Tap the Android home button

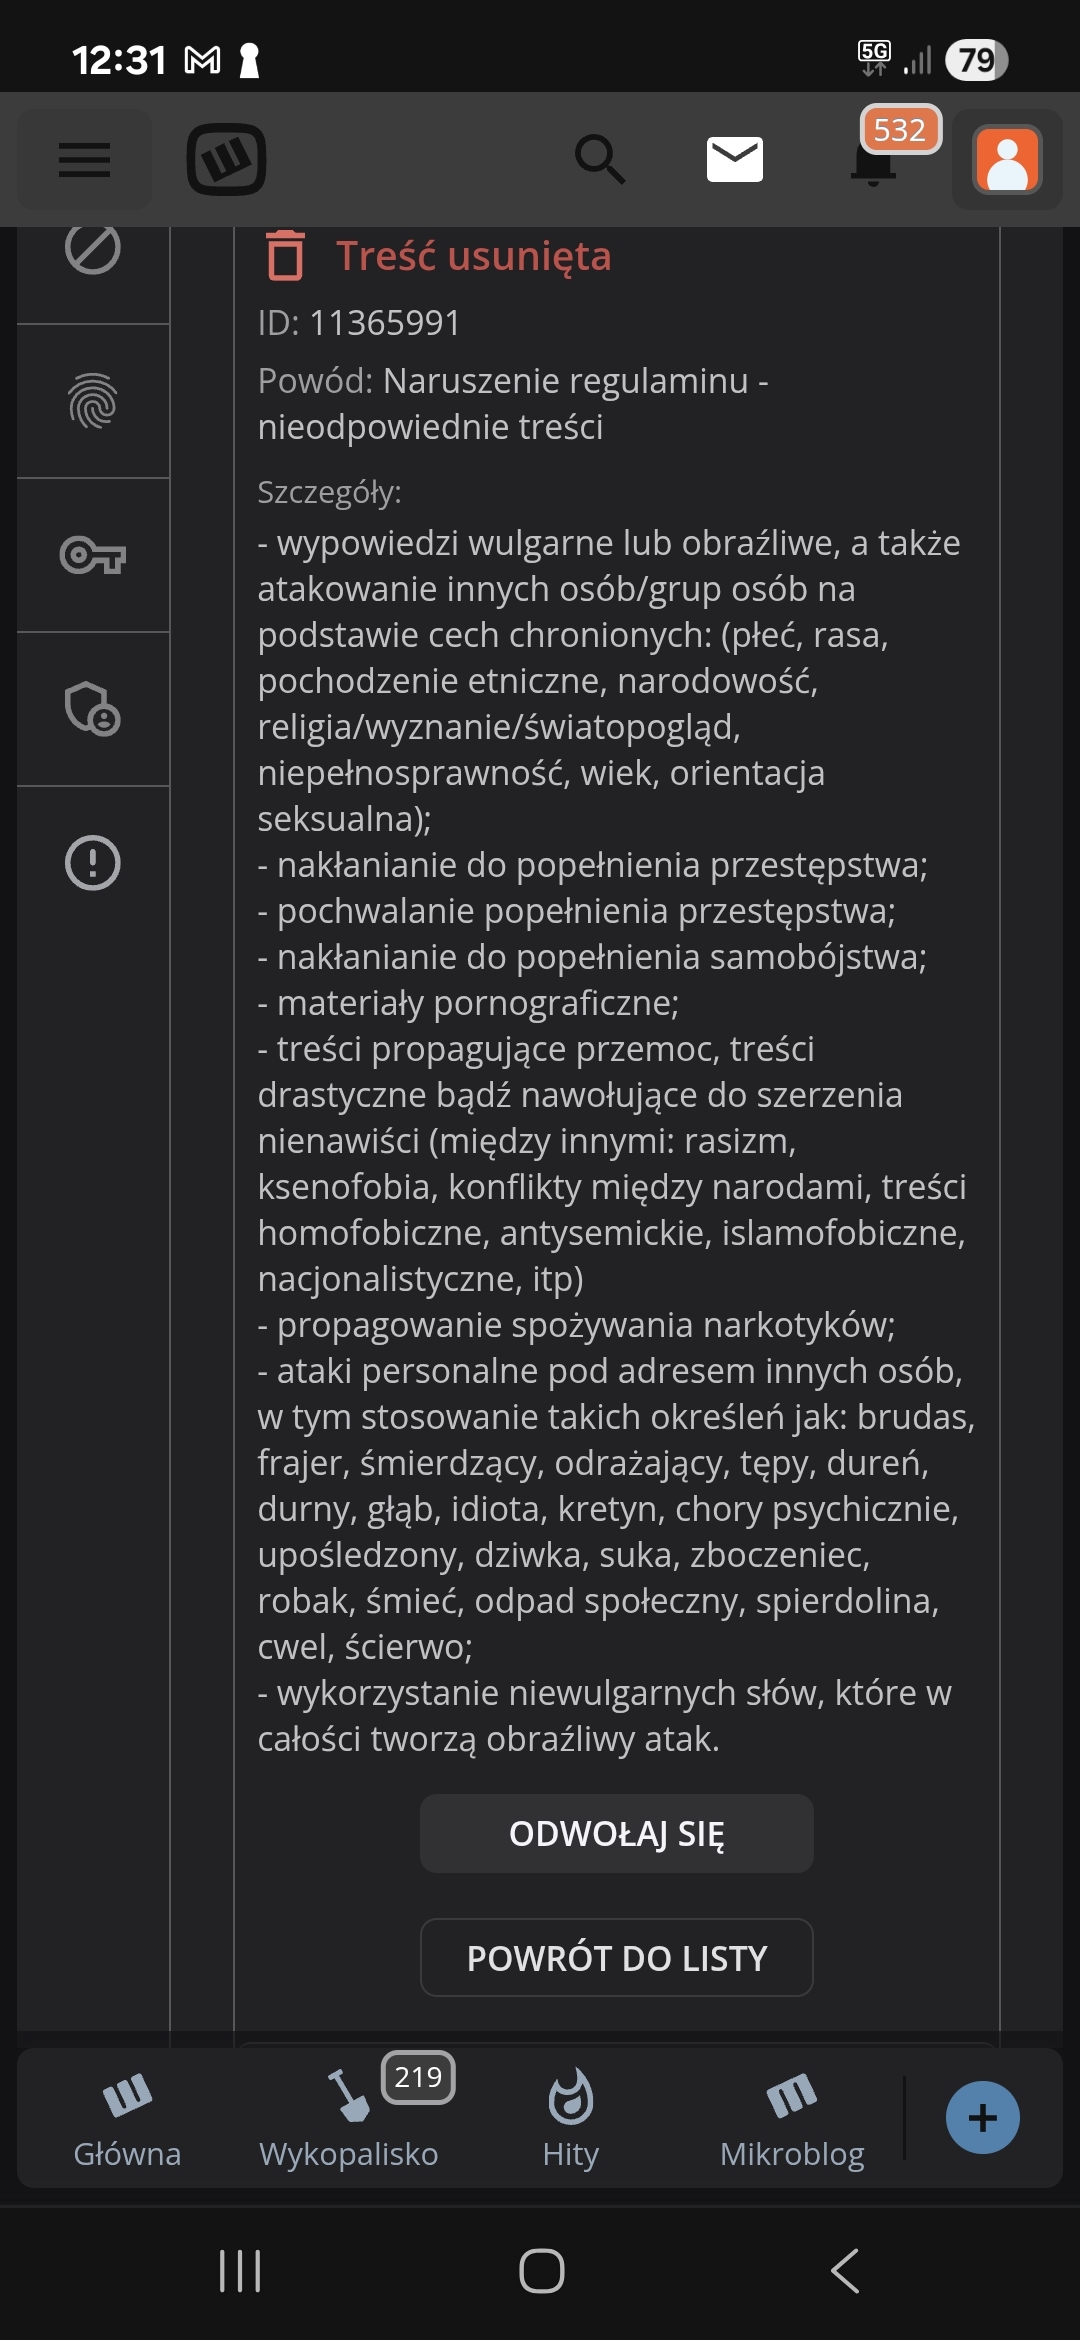541,2271
